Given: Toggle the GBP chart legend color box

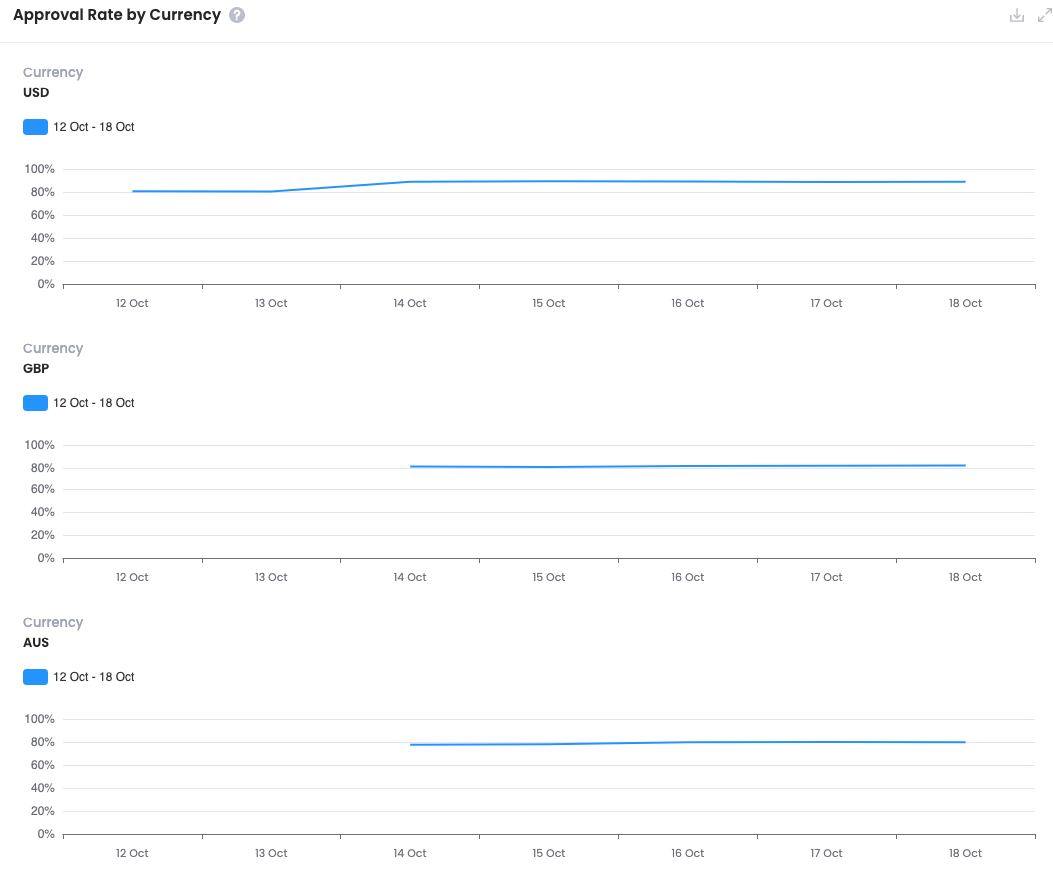Looking at the screenshot, I should coord(36,403).
